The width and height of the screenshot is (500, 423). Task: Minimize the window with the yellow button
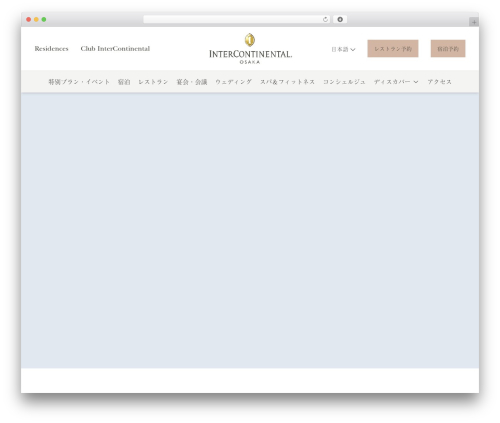[36, 19]
